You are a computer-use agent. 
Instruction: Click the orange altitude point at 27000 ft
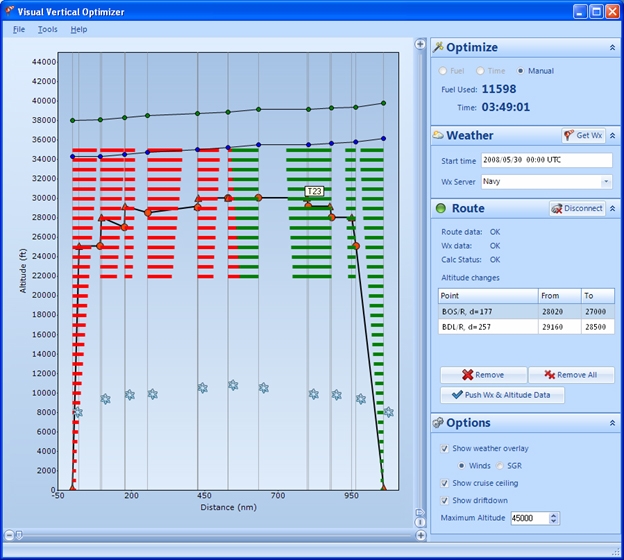click(x=124, y=227)
